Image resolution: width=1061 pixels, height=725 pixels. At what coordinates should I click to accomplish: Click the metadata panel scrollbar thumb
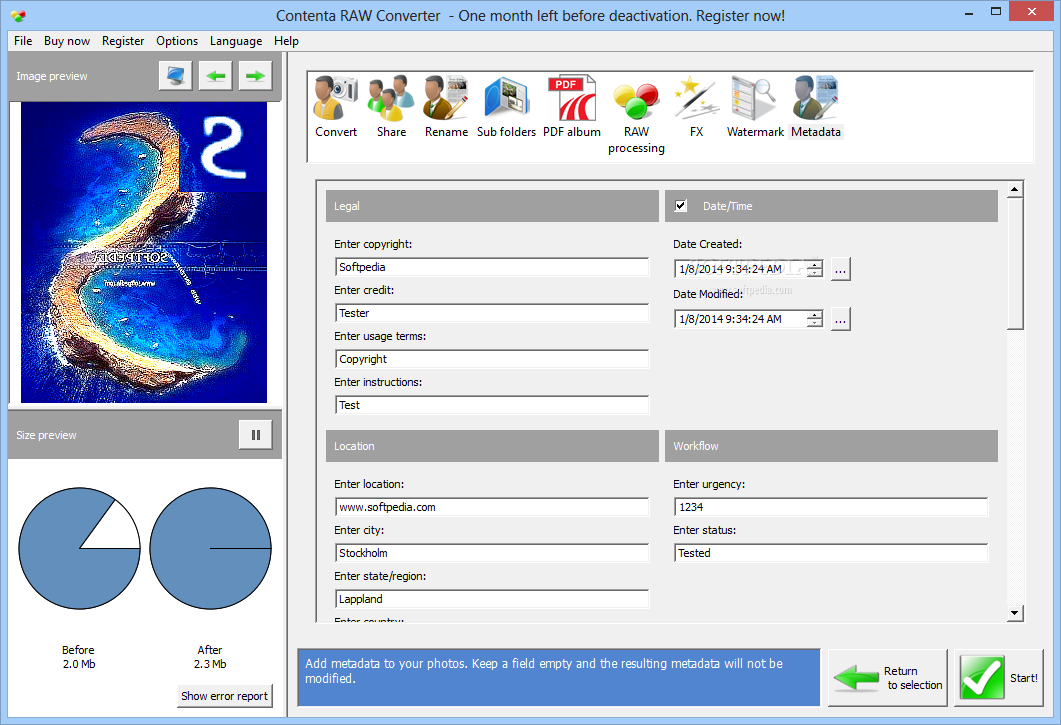1014,263
